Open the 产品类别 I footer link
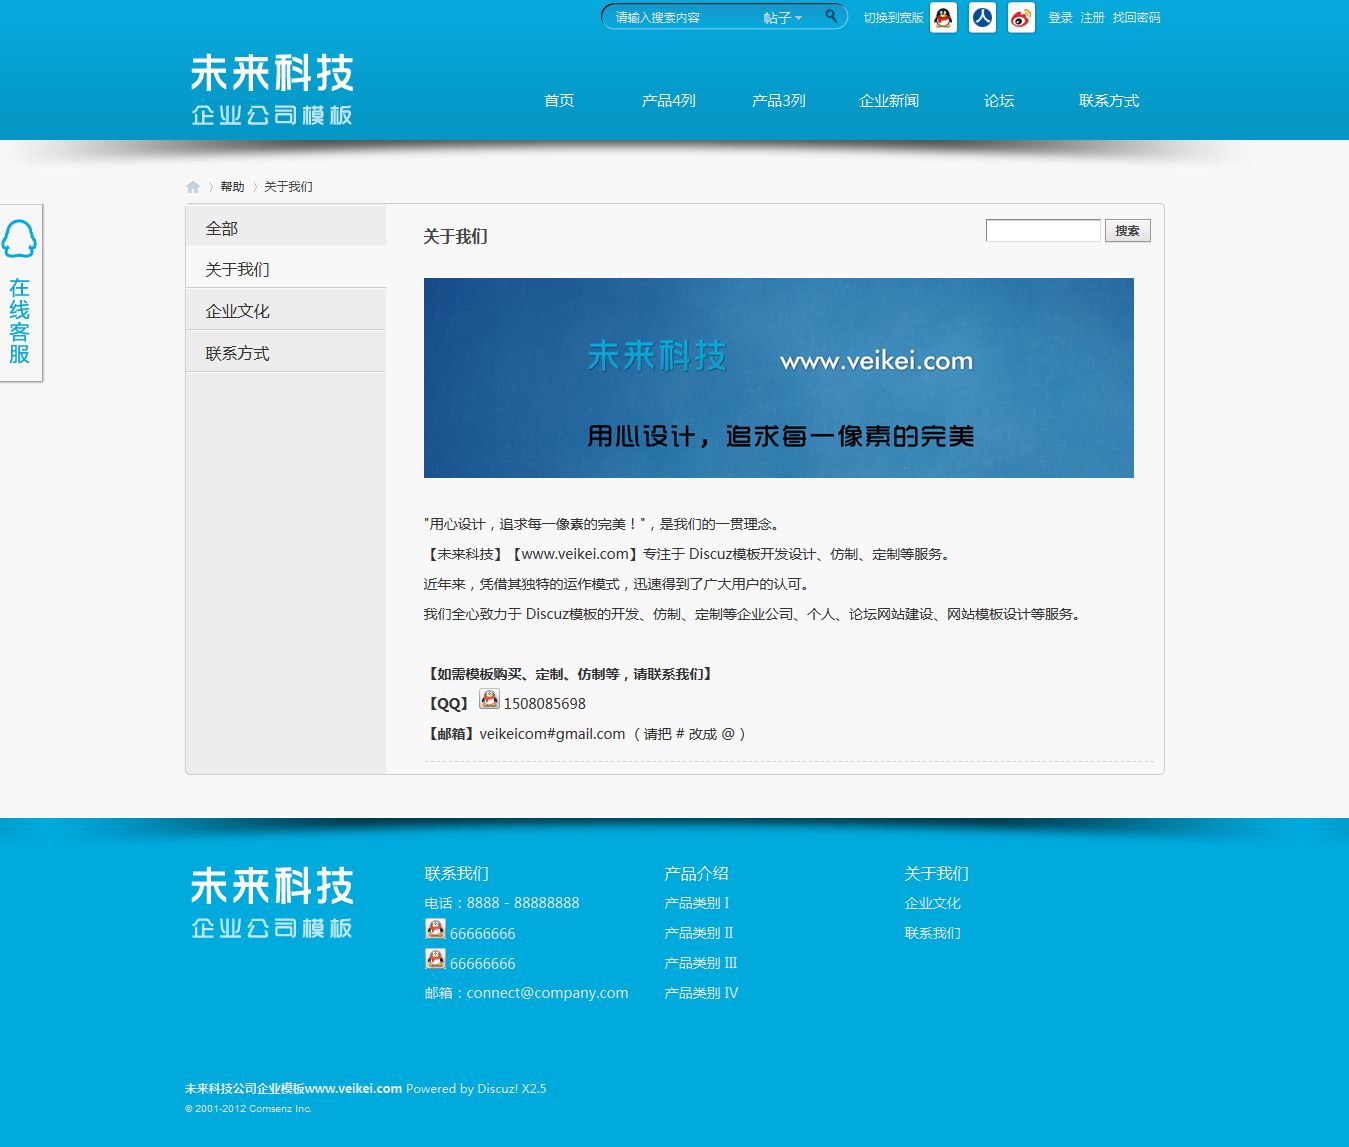 pos(696,902)
